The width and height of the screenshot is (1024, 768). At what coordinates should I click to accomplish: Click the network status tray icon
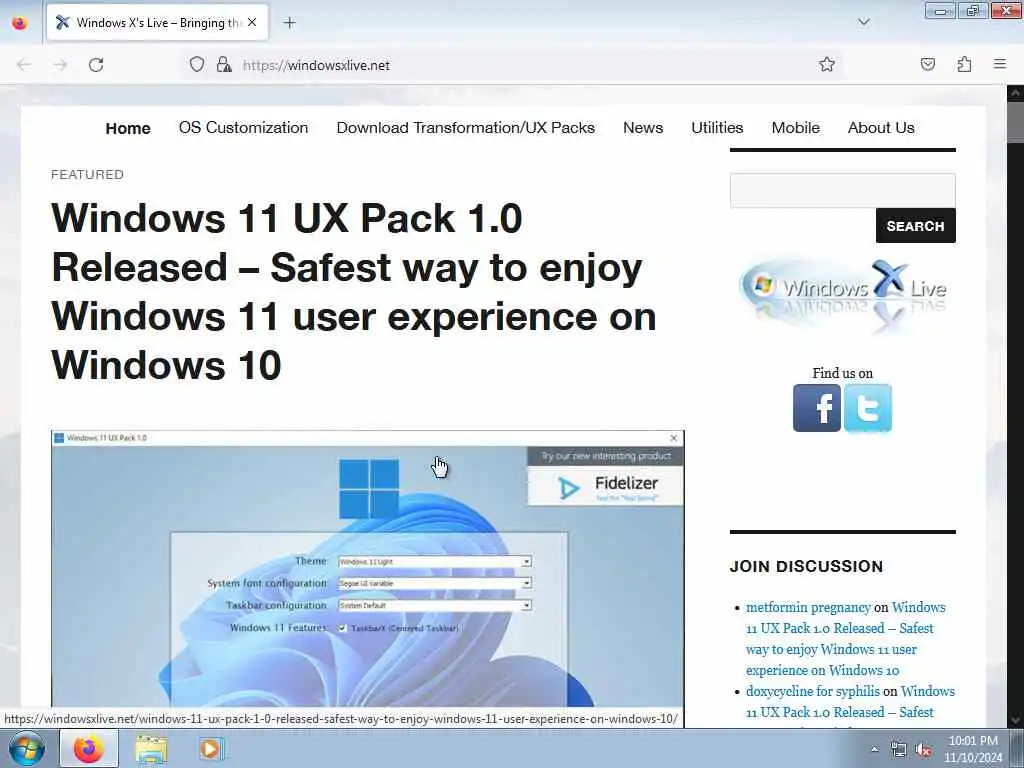[x=899, y=750]
